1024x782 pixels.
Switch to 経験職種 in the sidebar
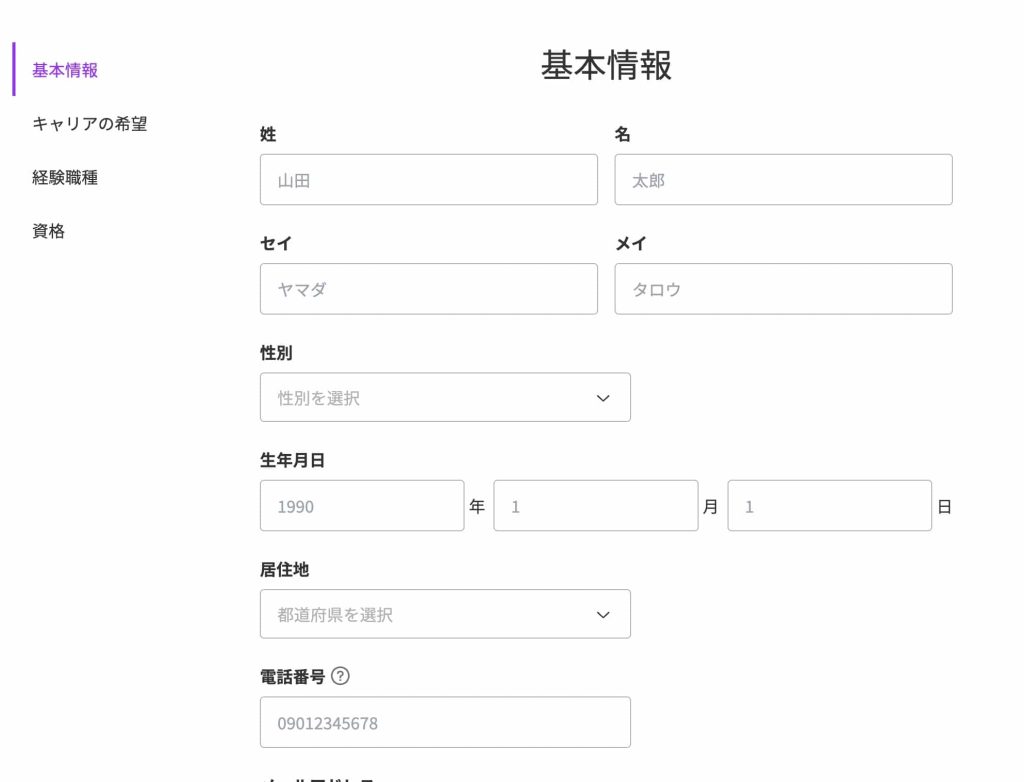(x=65, y=178)
